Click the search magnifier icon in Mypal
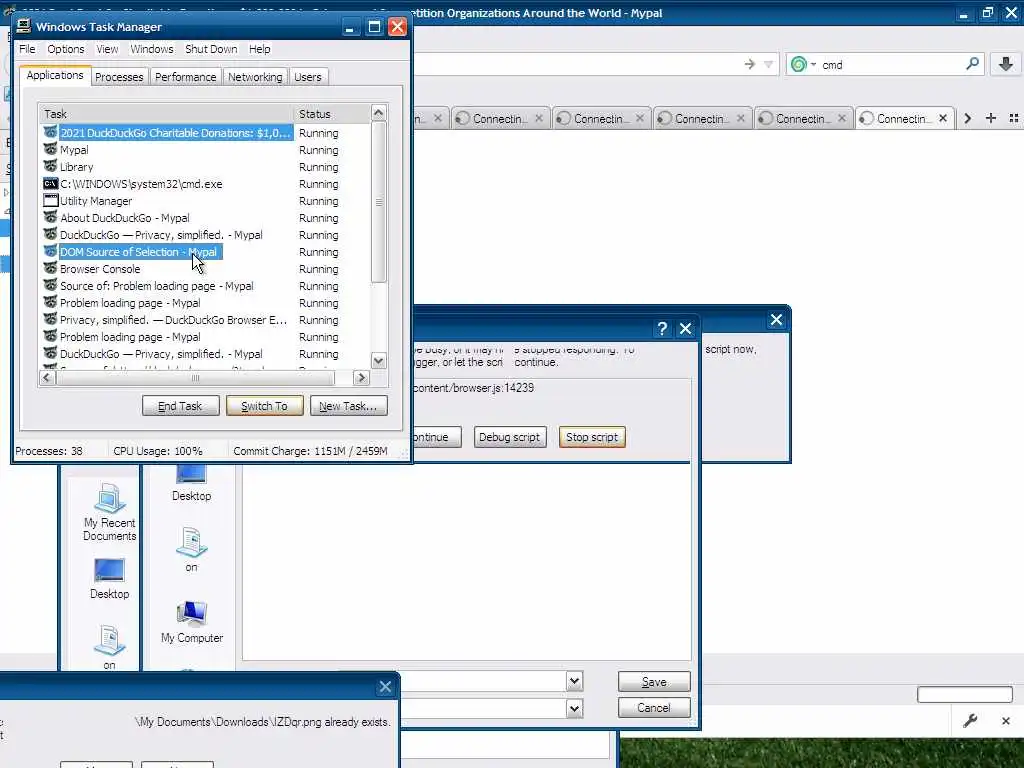This screenshot has height=768, width=1024. click(972, 64)
